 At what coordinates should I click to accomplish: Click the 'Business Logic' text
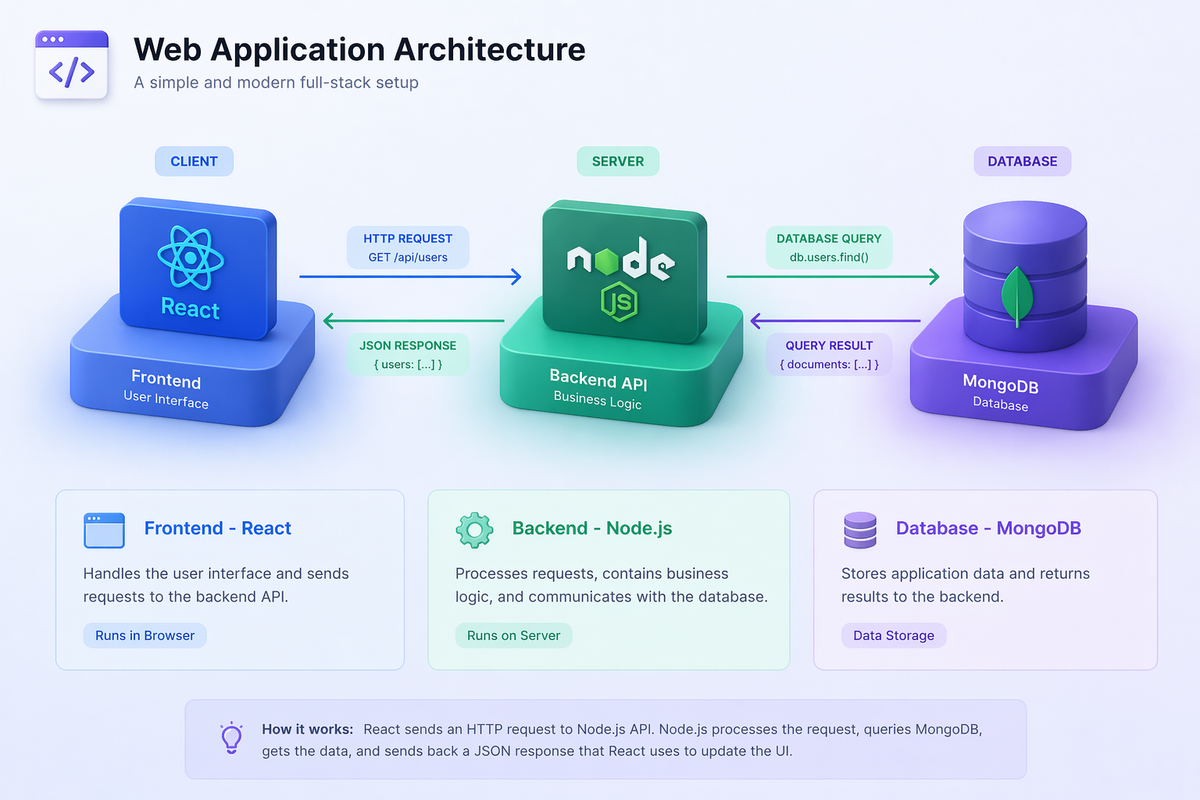click(x=598, y=399)
